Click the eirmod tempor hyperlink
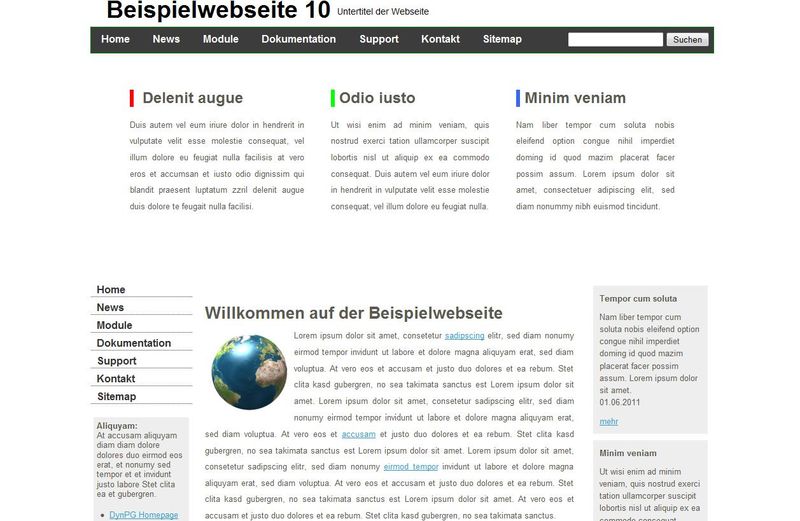Viewport: 800px width, 521px height. point(411,467)
